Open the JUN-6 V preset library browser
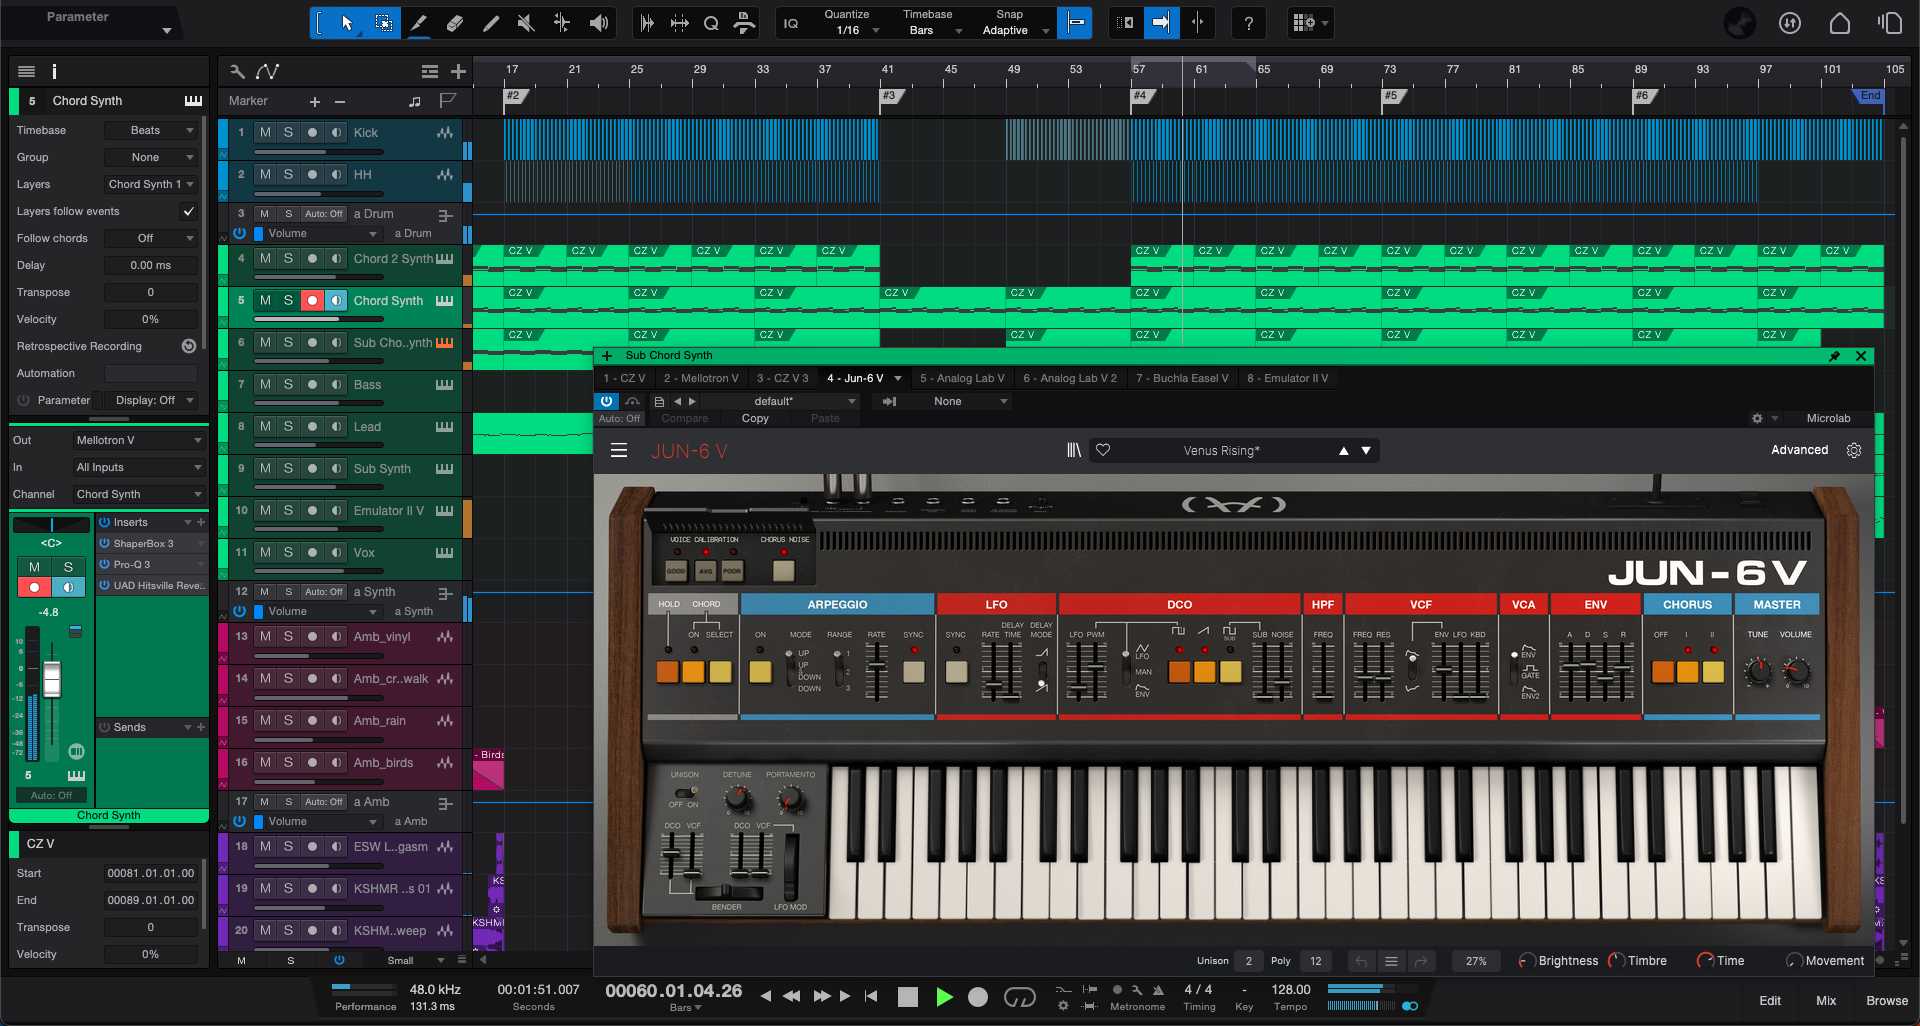The width and height of the screenshot is (1920, 1026). 1074,451
